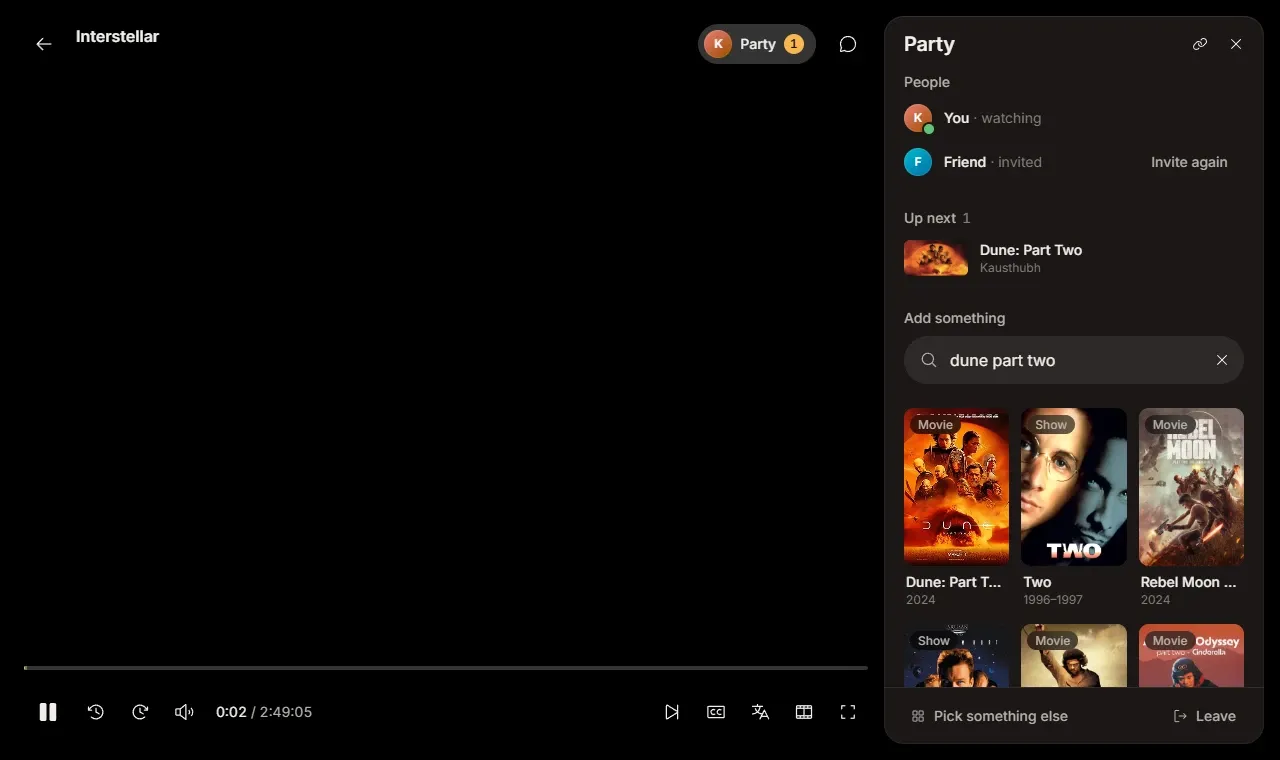Toggle the Party pill button
The image size is (1280, 760).
[757, 44]
